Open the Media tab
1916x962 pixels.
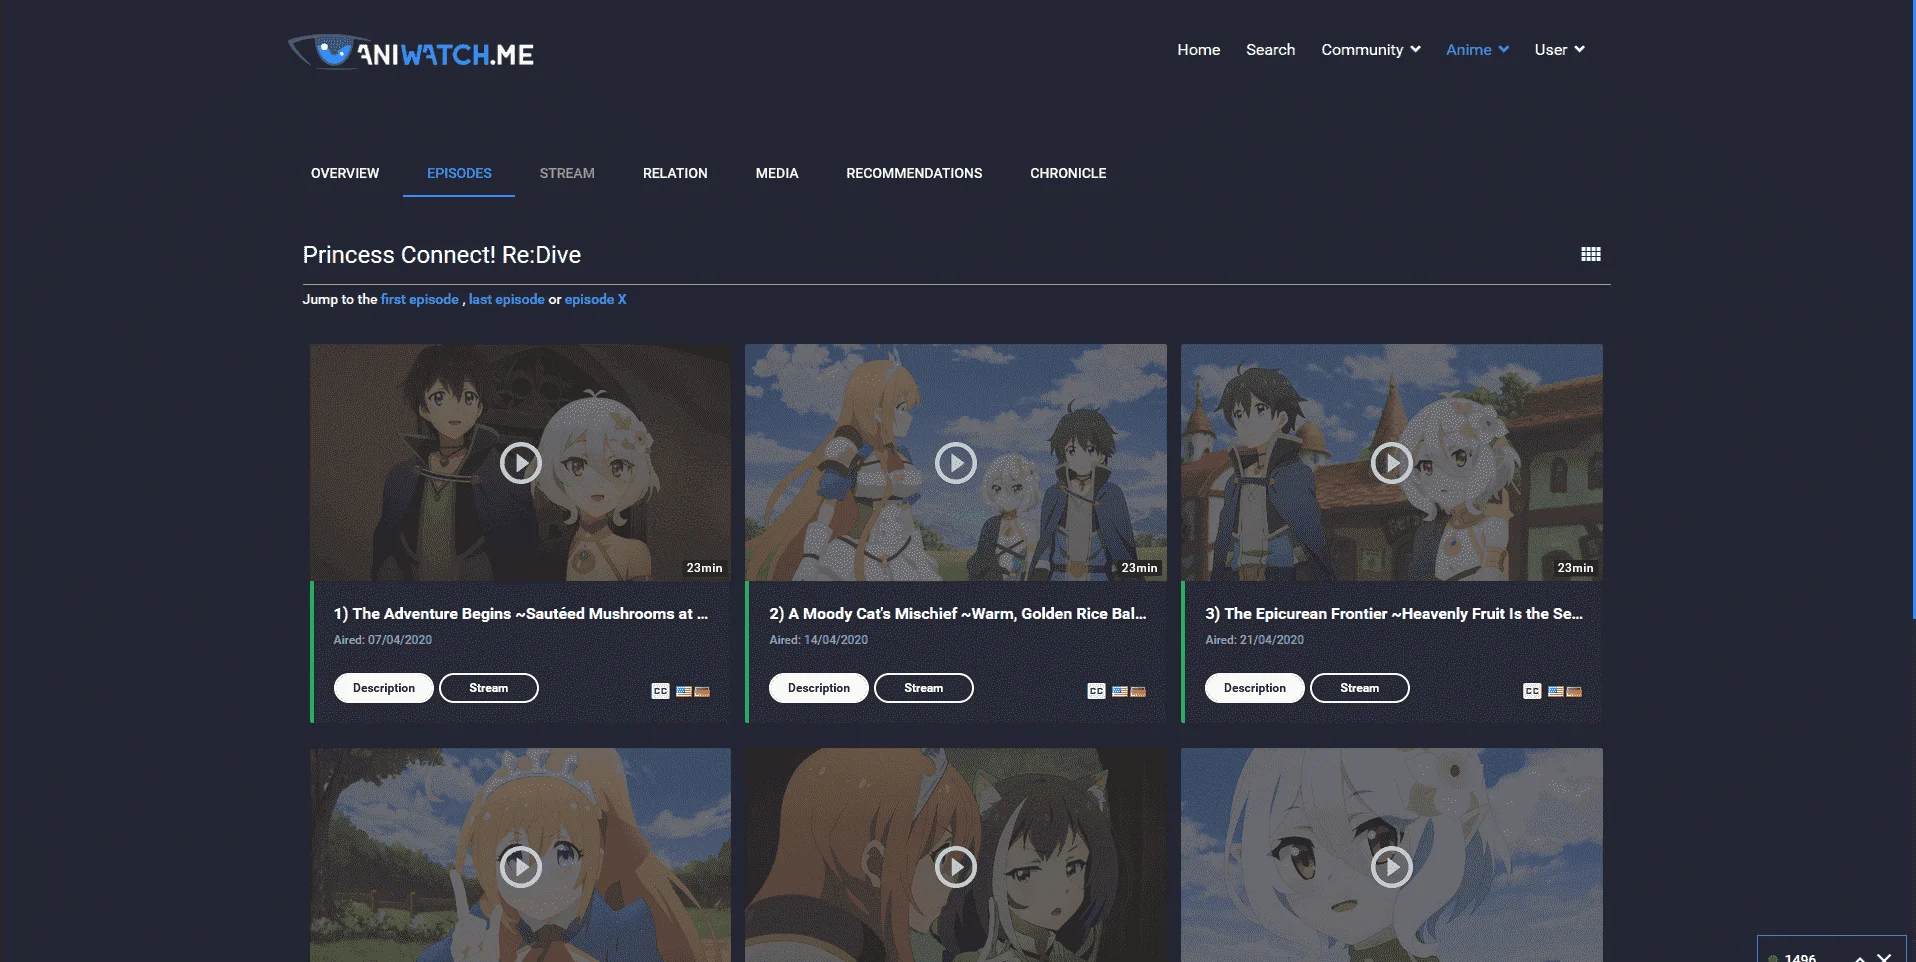777,173
